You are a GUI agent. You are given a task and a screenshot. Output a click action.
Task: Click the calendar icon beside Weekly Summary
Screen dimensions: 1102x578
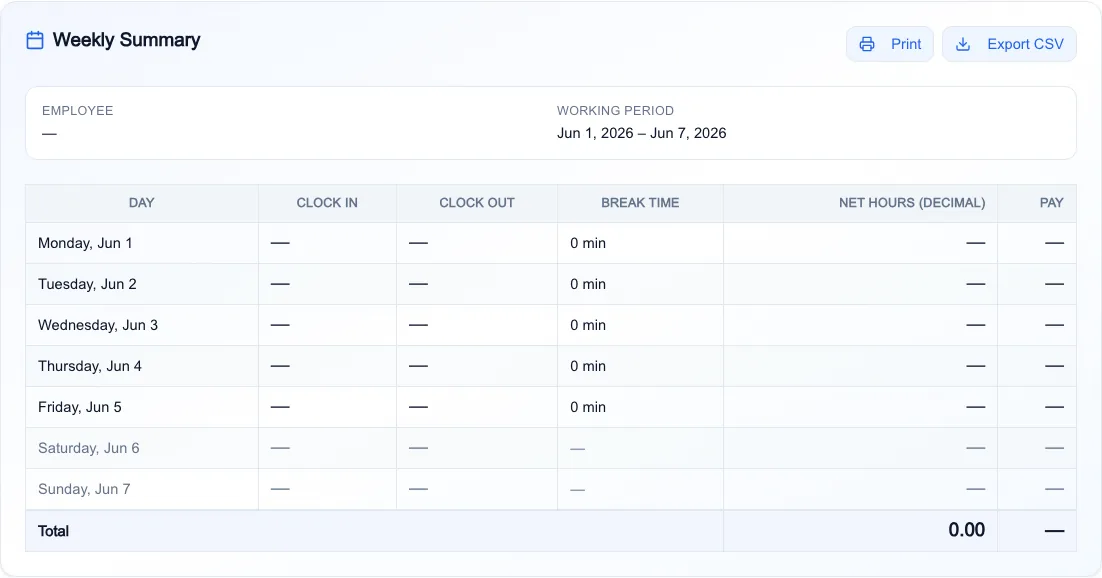coord(34,40)
